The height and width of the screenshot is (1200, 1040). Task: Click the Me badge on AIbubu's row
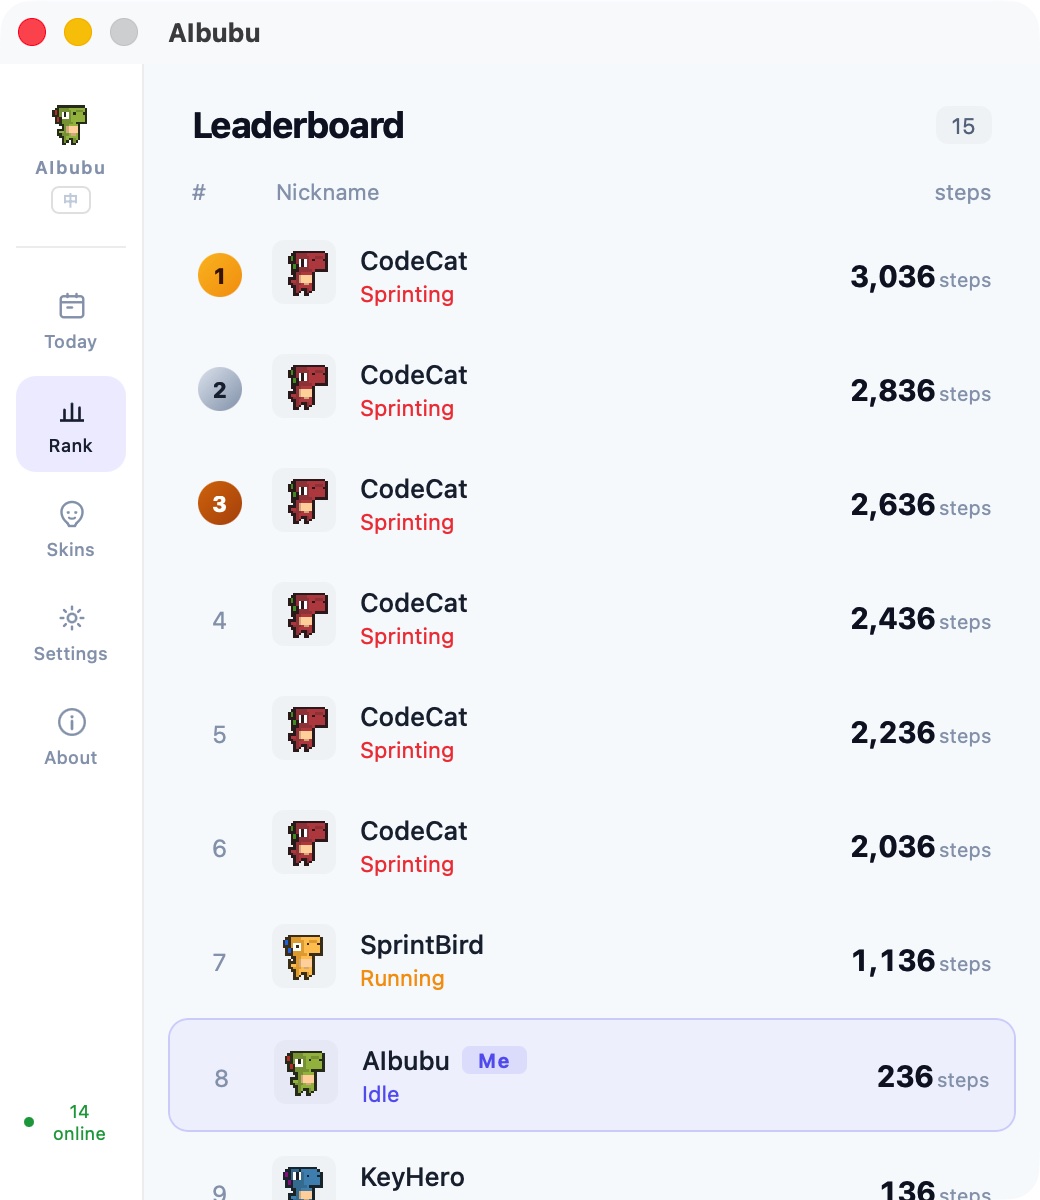[x=494, y=1060]
